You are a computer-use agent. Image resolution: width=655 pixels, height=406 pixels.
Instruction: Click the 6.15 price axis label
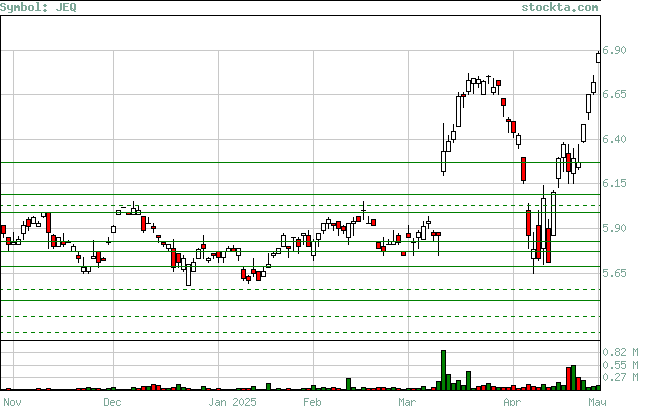(x=614, y=183)
